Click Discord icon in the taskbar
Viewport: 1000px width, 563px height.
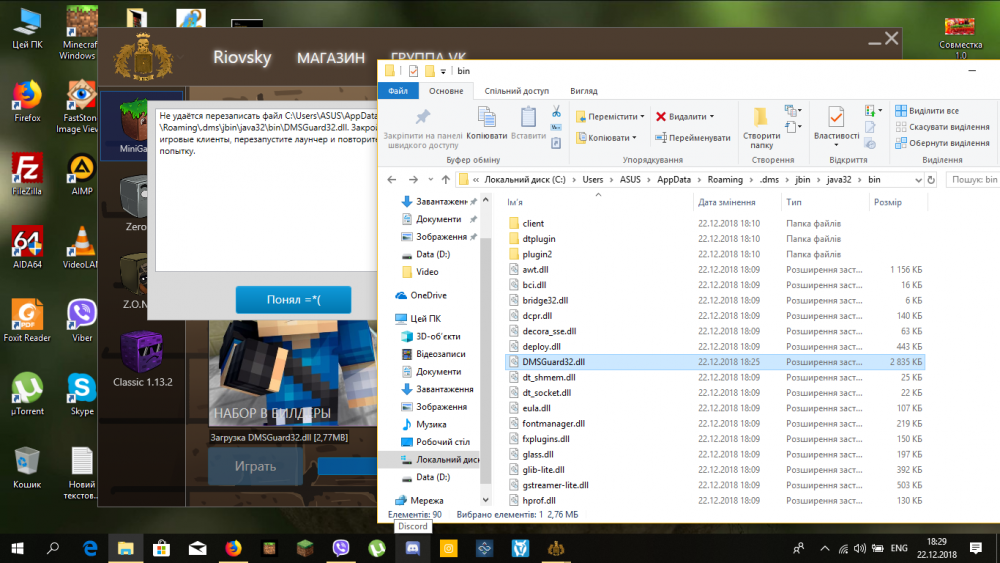point(413,548)
